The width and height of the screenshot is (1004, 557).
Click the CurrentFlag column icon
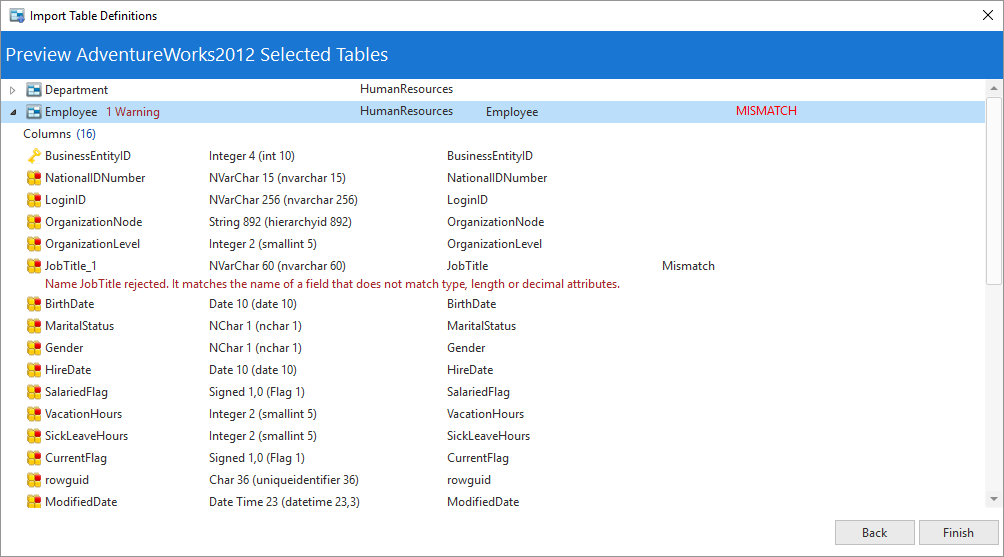34,458
